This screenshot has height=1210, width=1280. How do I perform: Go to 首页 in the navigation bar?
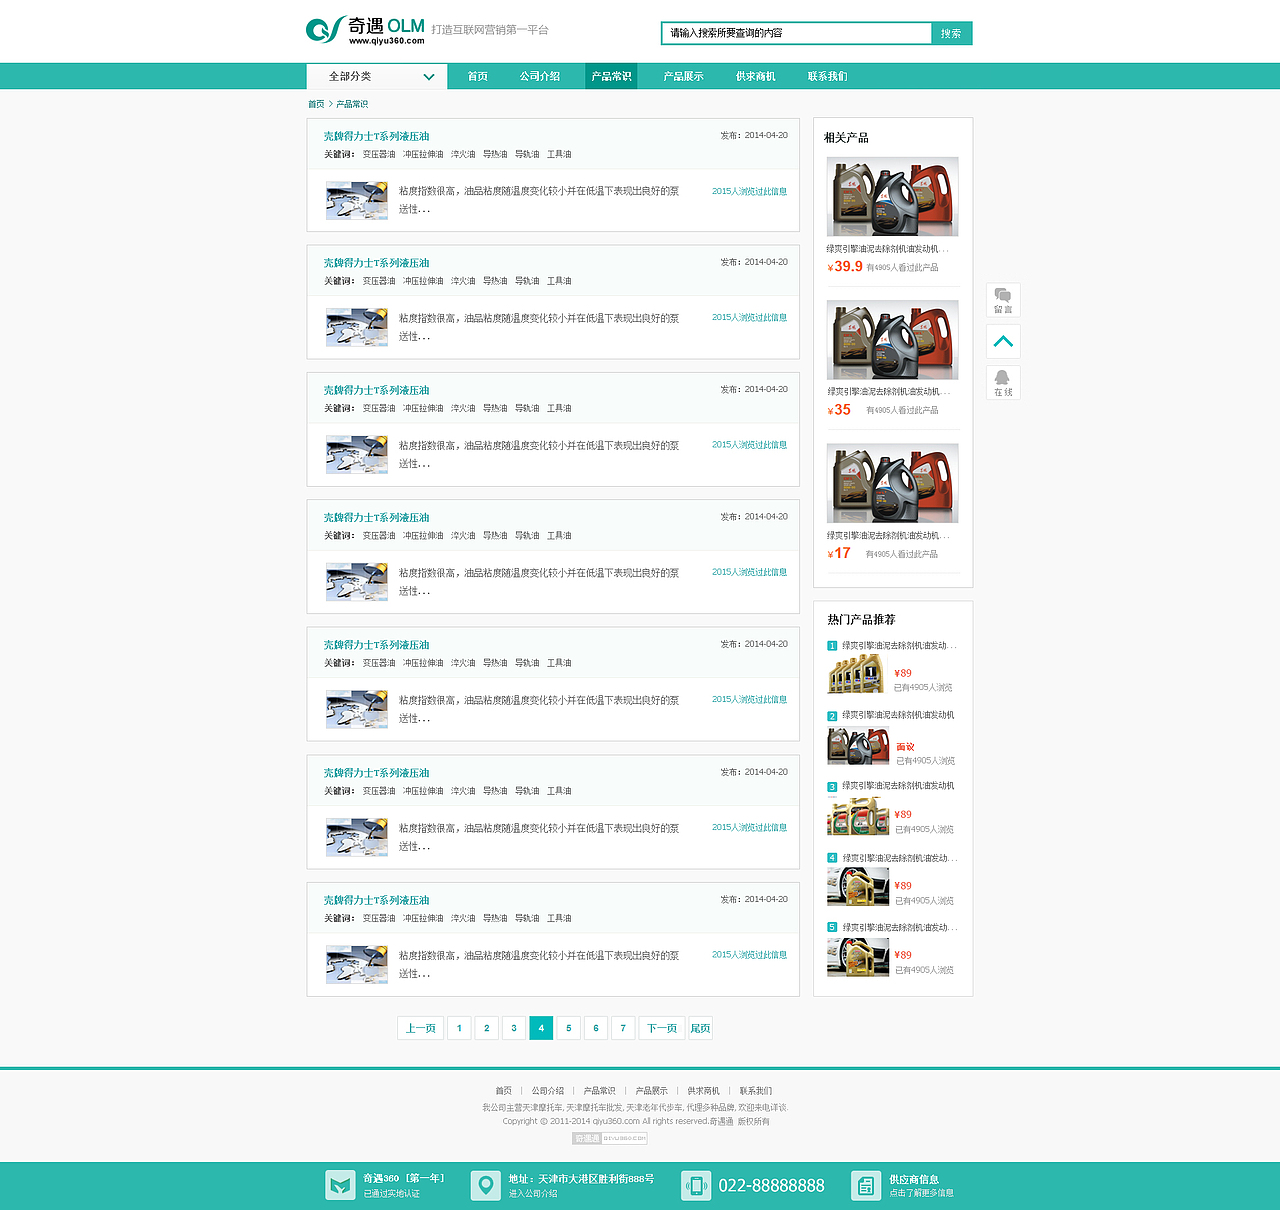(478, 76)
